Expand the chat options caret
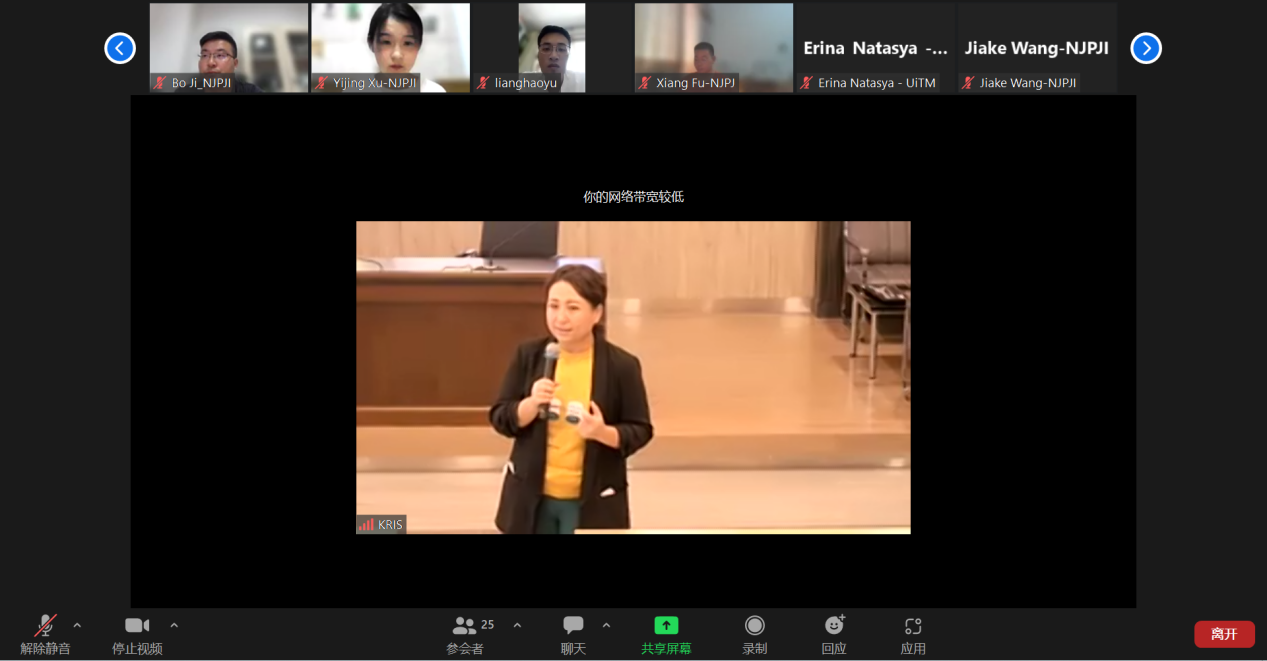 coord(606,626)
